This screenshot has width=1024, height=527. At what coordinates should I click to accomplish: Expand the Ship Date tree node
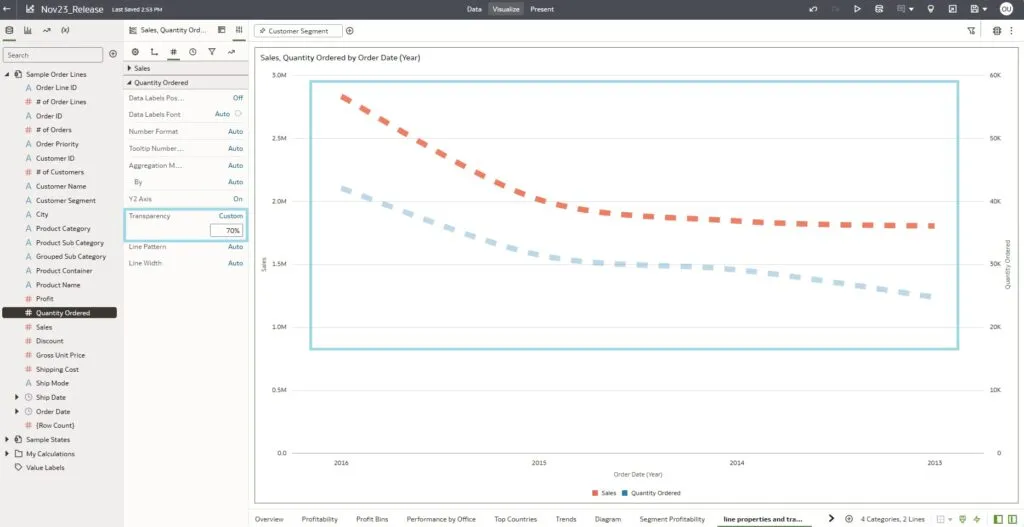point(17,397)
